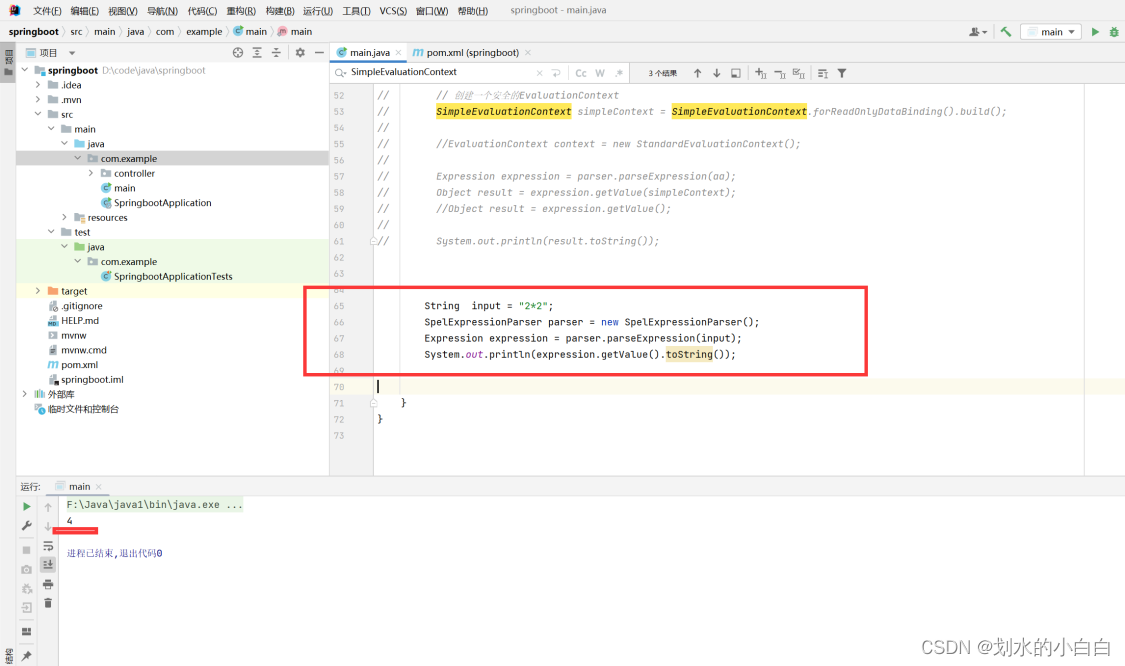1125x666 pixels.
Task: Expand the .mvn folder
Action: tap(38, 100)
